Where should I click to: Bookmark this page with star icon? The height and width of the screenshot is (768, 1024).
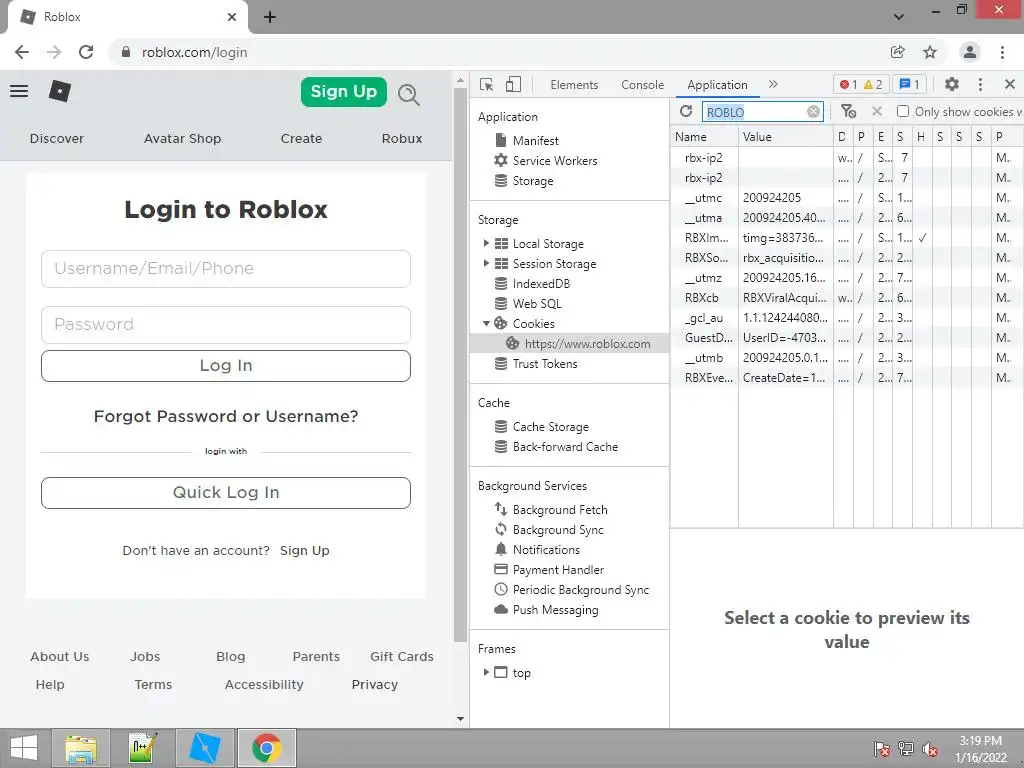click(930, 52)
